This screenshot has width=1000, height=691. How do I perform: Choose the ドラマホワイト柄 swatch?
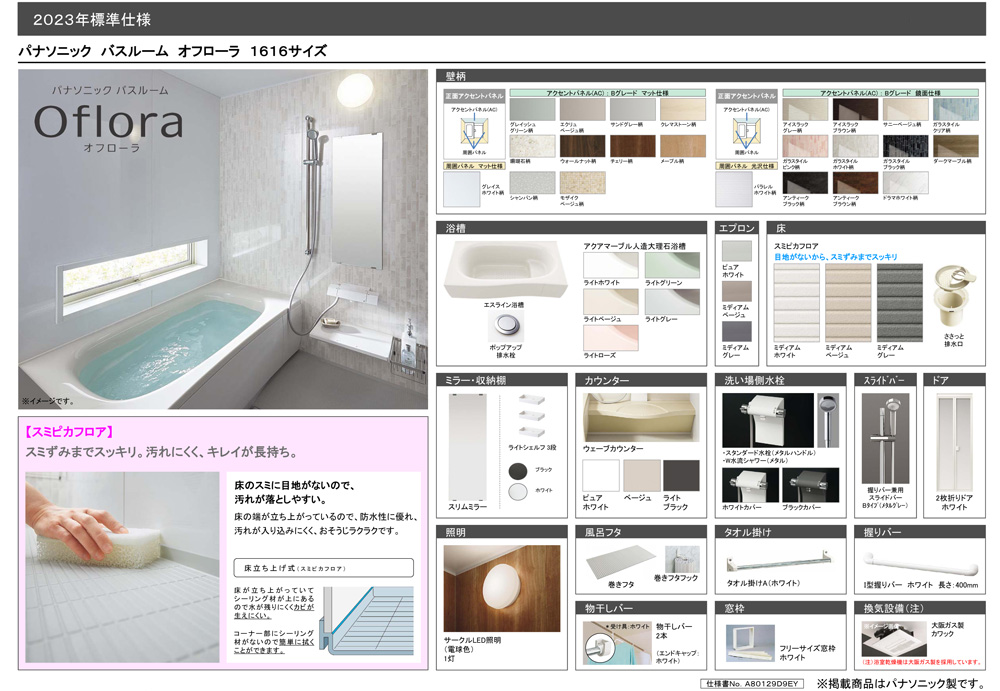coord(906,183)
